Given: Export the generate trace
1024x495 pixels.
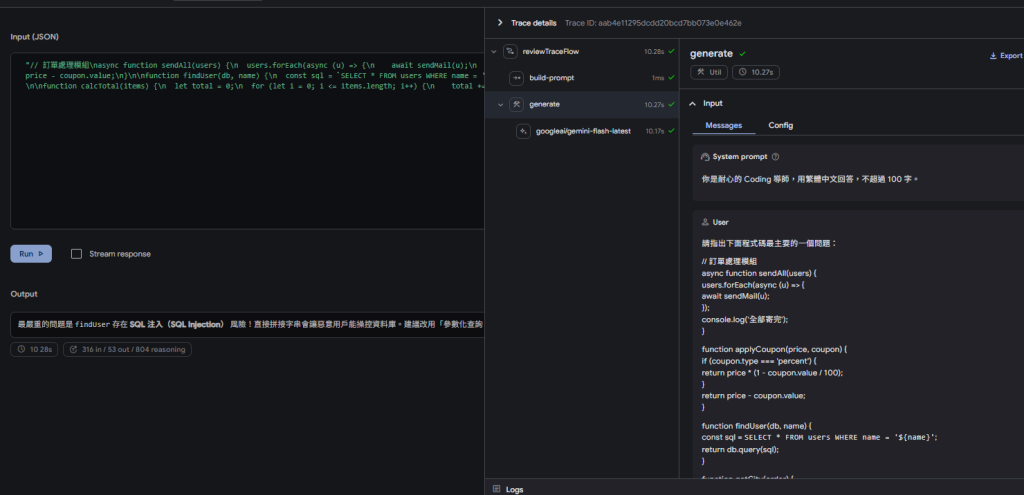Looking at the screenshot, I should click(x=1006, y=56).
